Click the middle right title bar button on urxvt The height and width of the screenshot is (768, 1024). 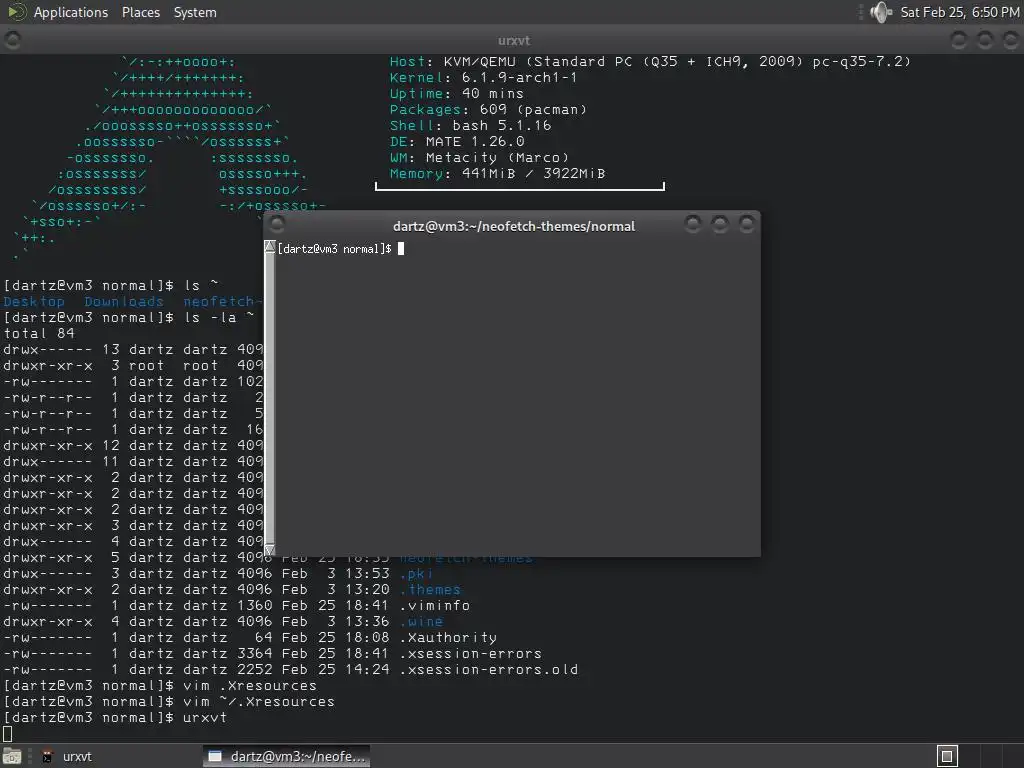click(x=985, y=40)
